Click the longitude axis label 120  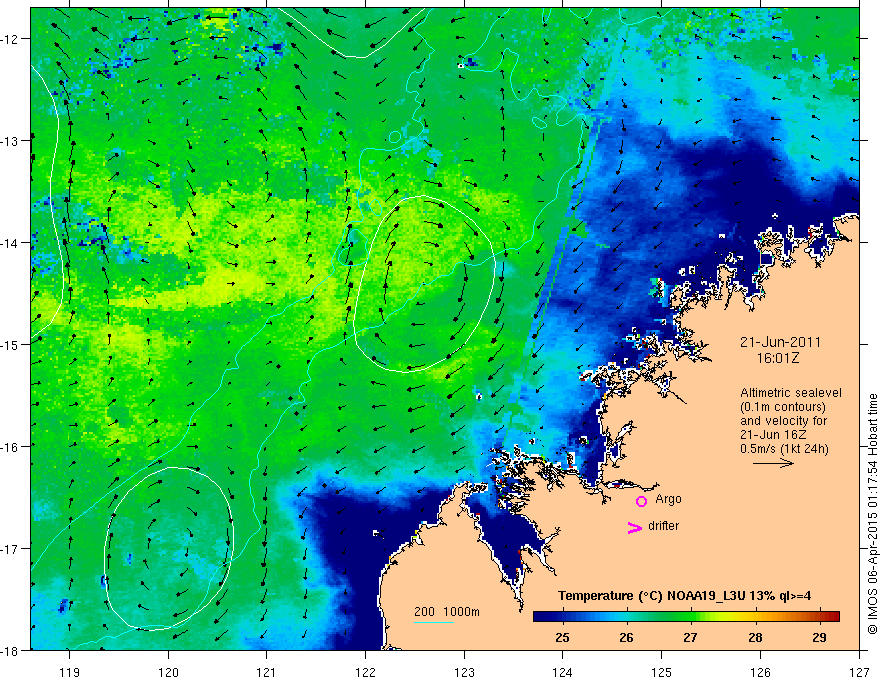click(x=168, y=672)
